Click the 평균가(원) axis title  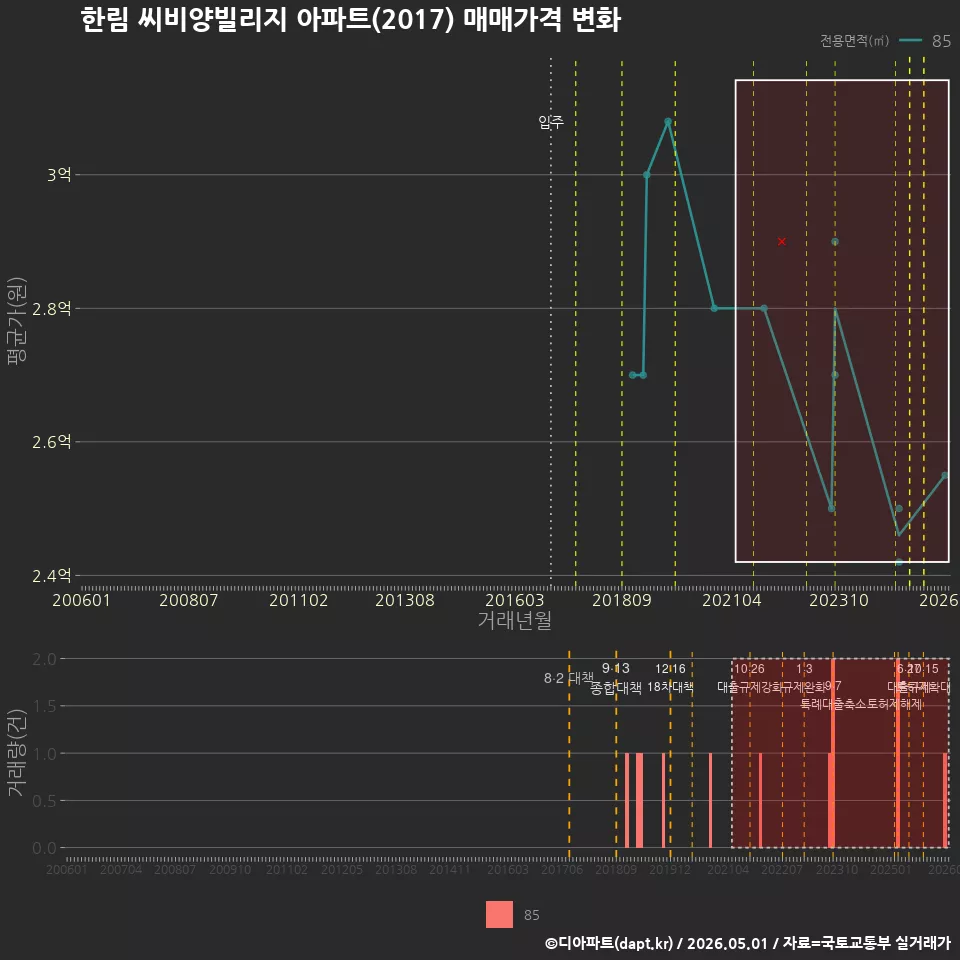coord(17,321)
